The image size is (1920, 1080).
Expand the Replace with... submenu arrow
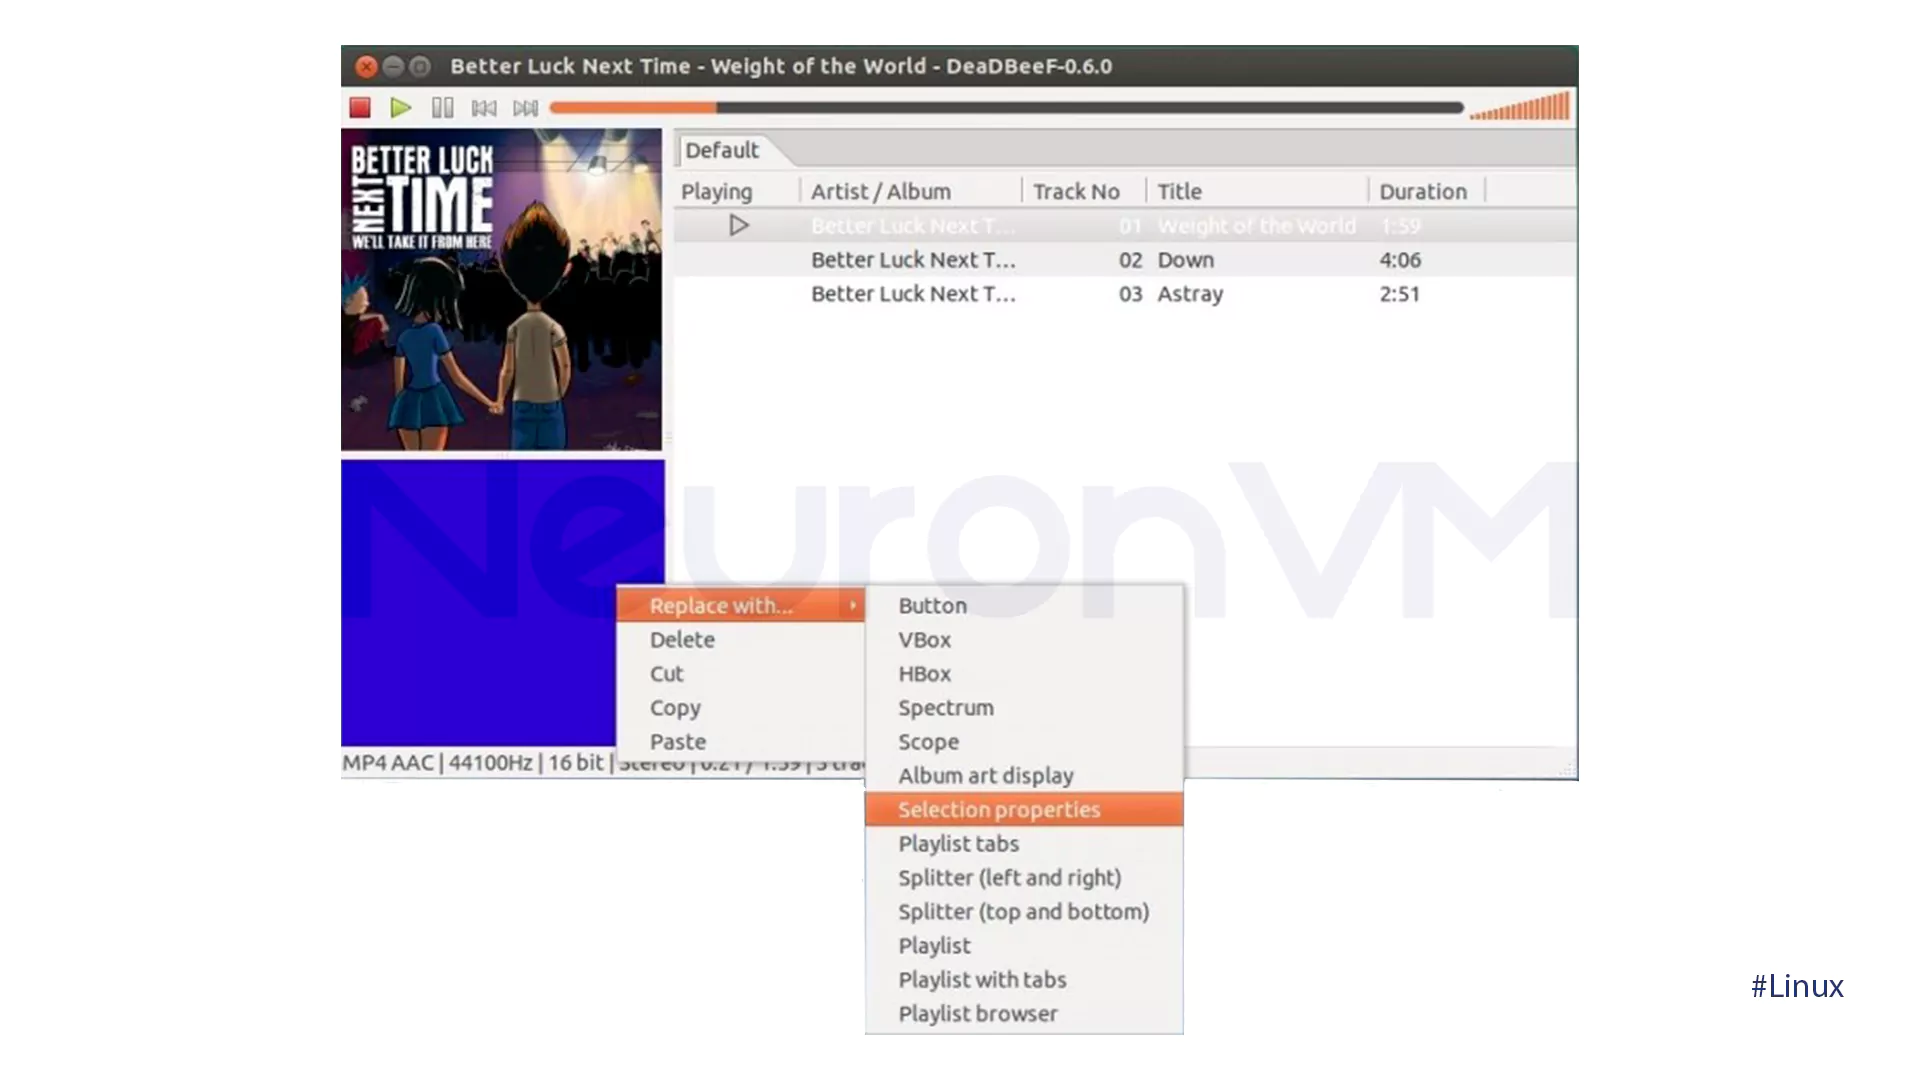click(853, 605)
